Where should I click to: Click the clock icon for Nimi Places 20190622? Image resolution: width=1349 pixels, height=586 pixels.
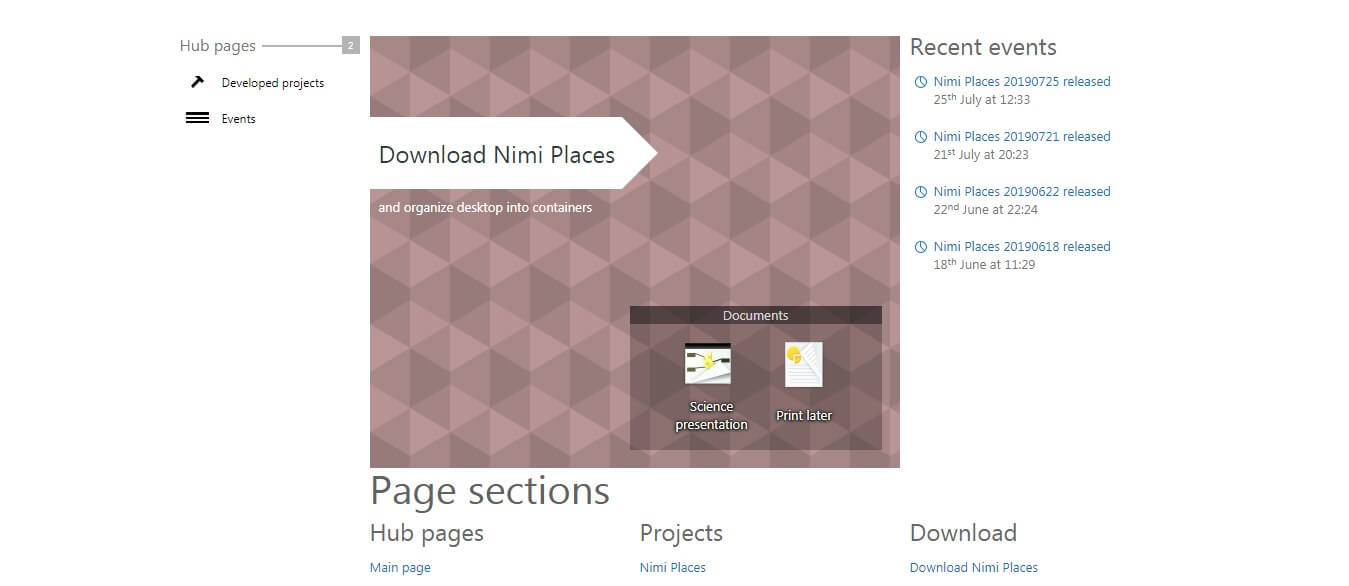tap(921, 192)
